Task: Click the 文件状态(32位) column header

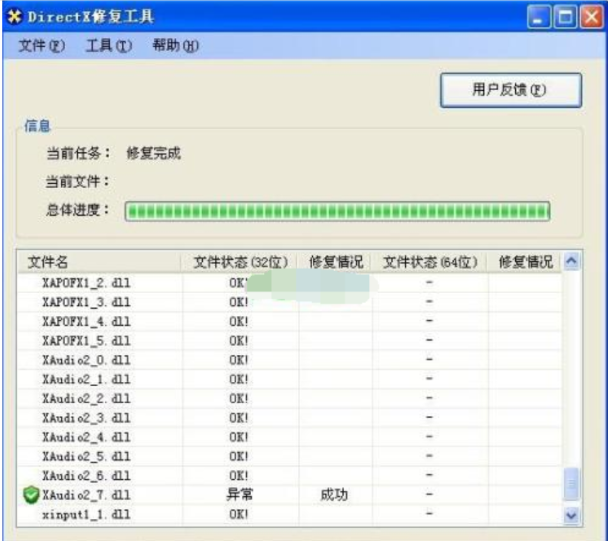Action: tap(240, 262)
